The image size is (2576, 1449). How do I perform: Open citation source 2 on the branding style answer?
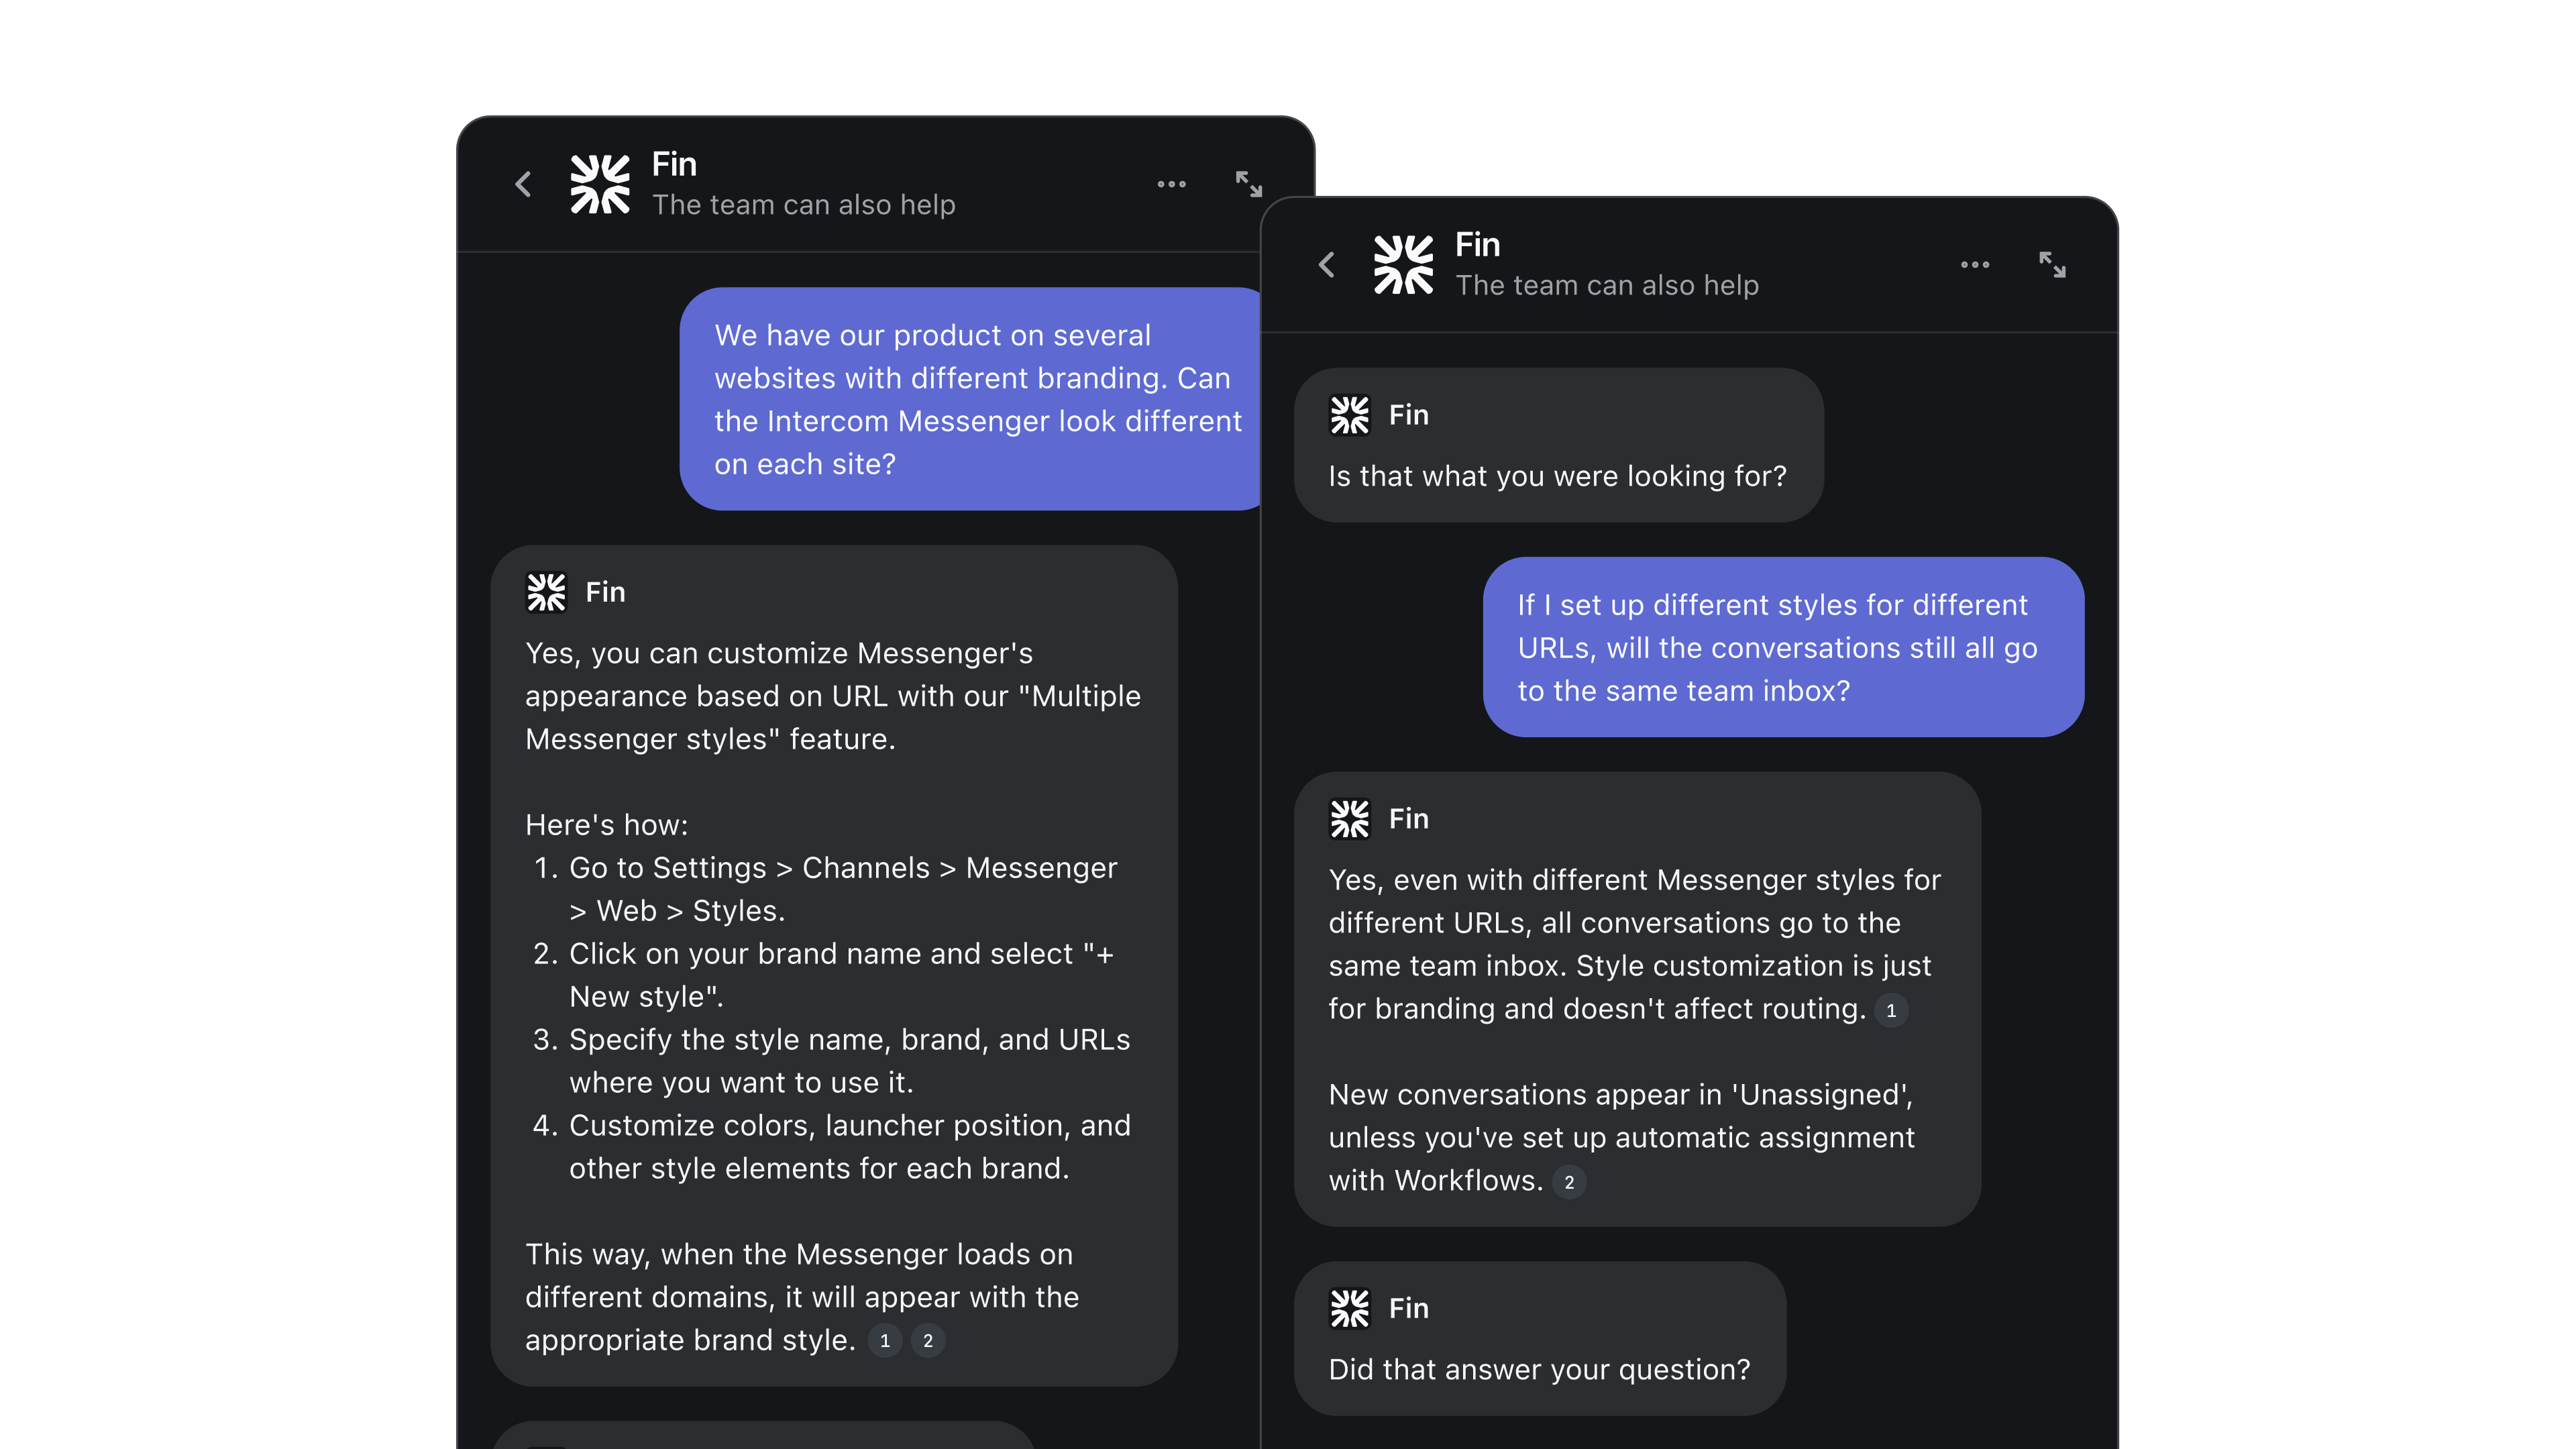point(927,1341)
